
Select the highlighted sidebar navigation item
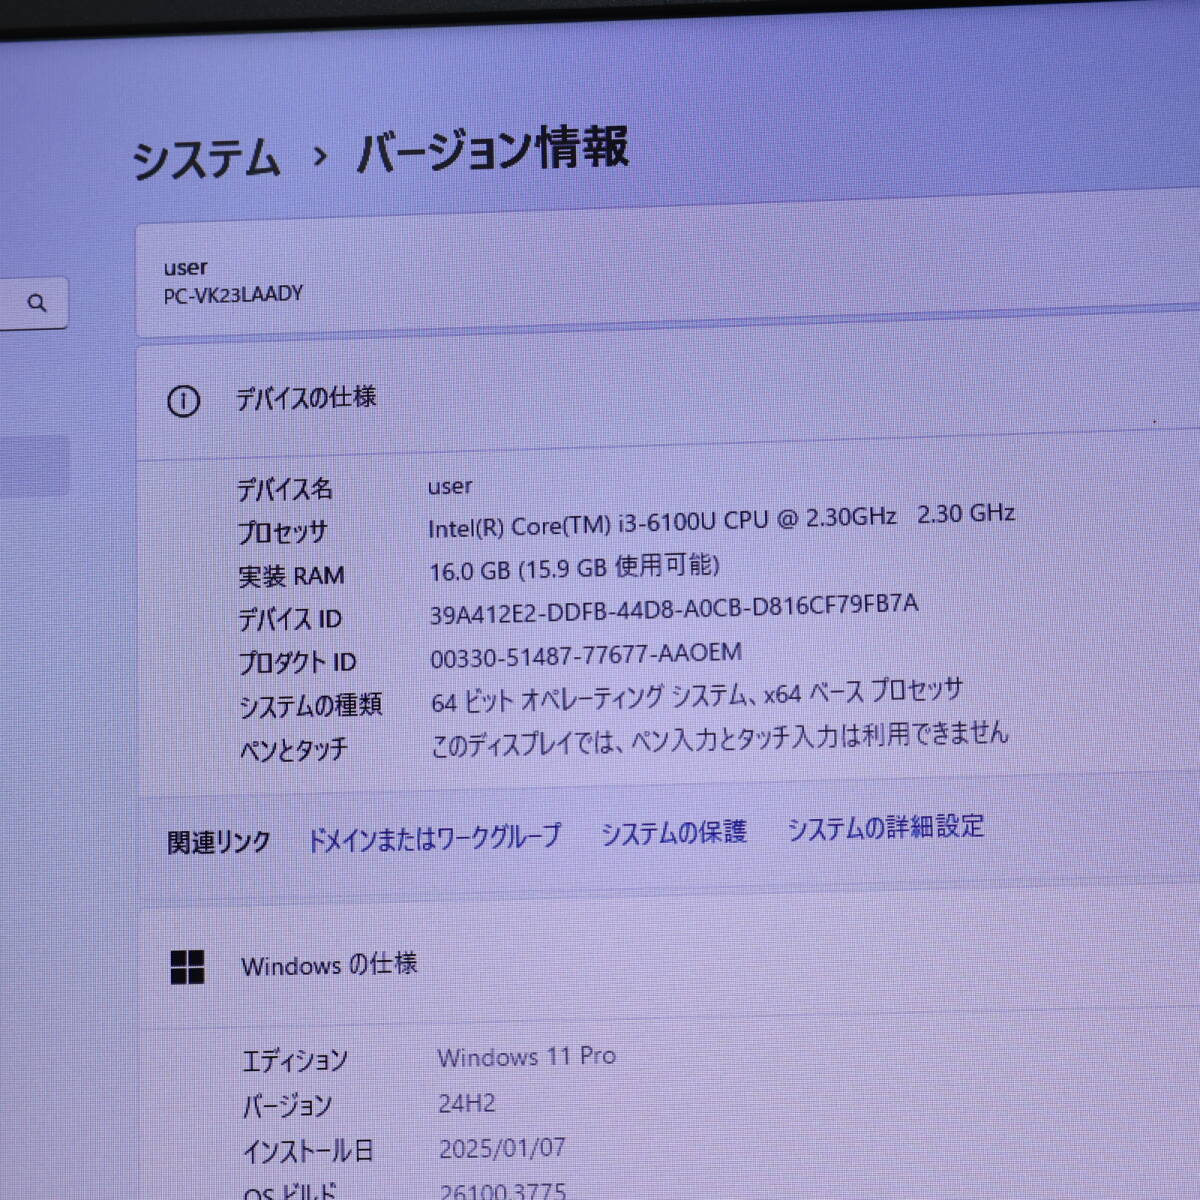coord(34,466)
